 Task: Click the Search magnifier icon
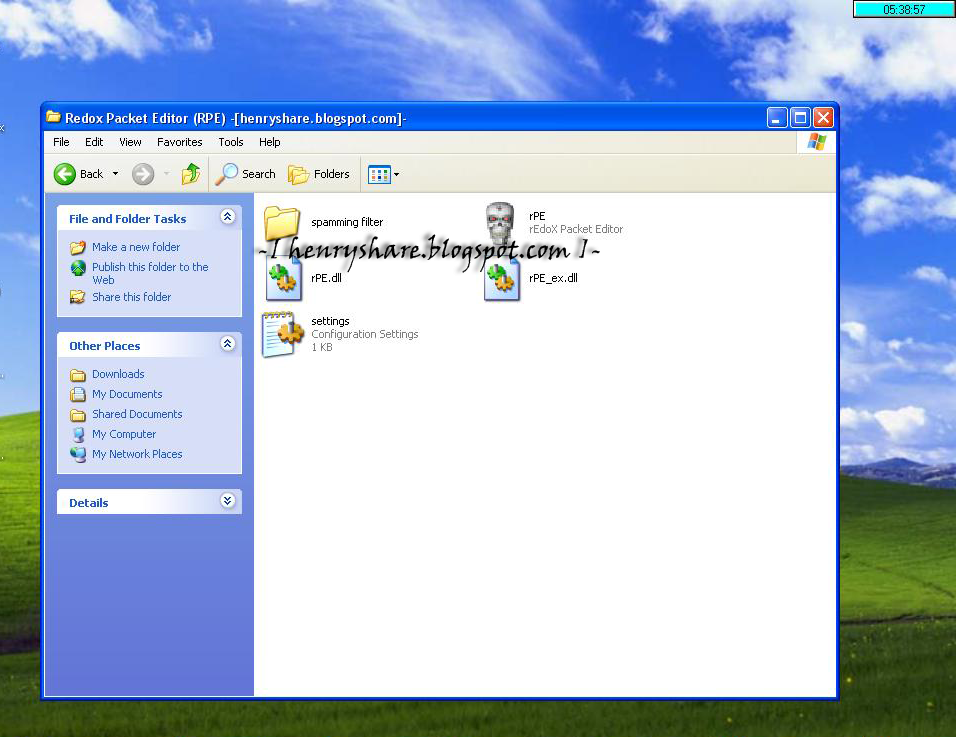(x=227, y=174)
